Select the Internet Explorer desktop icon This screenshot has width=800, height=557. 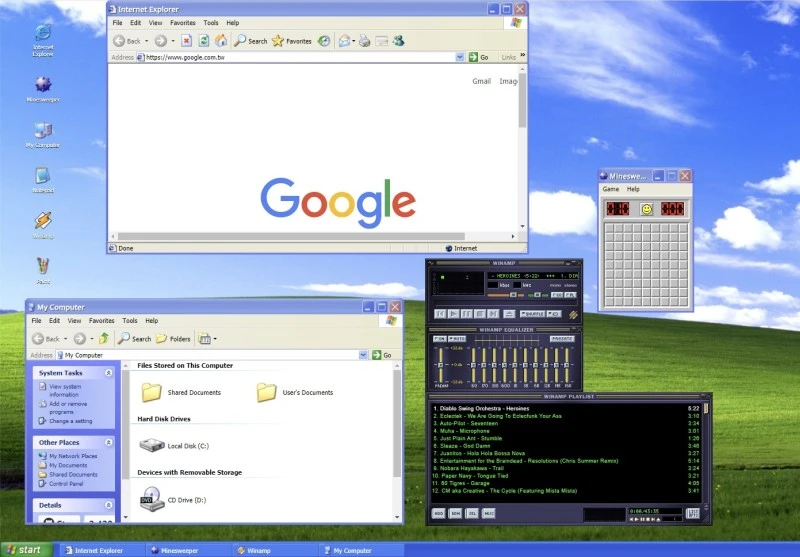(43, 40)
